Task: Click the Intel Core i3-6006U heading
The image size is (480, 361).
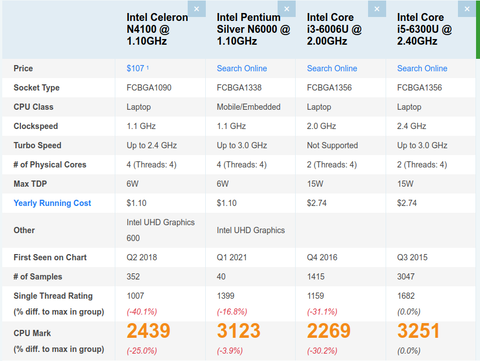Action: (x=334, y=29)
